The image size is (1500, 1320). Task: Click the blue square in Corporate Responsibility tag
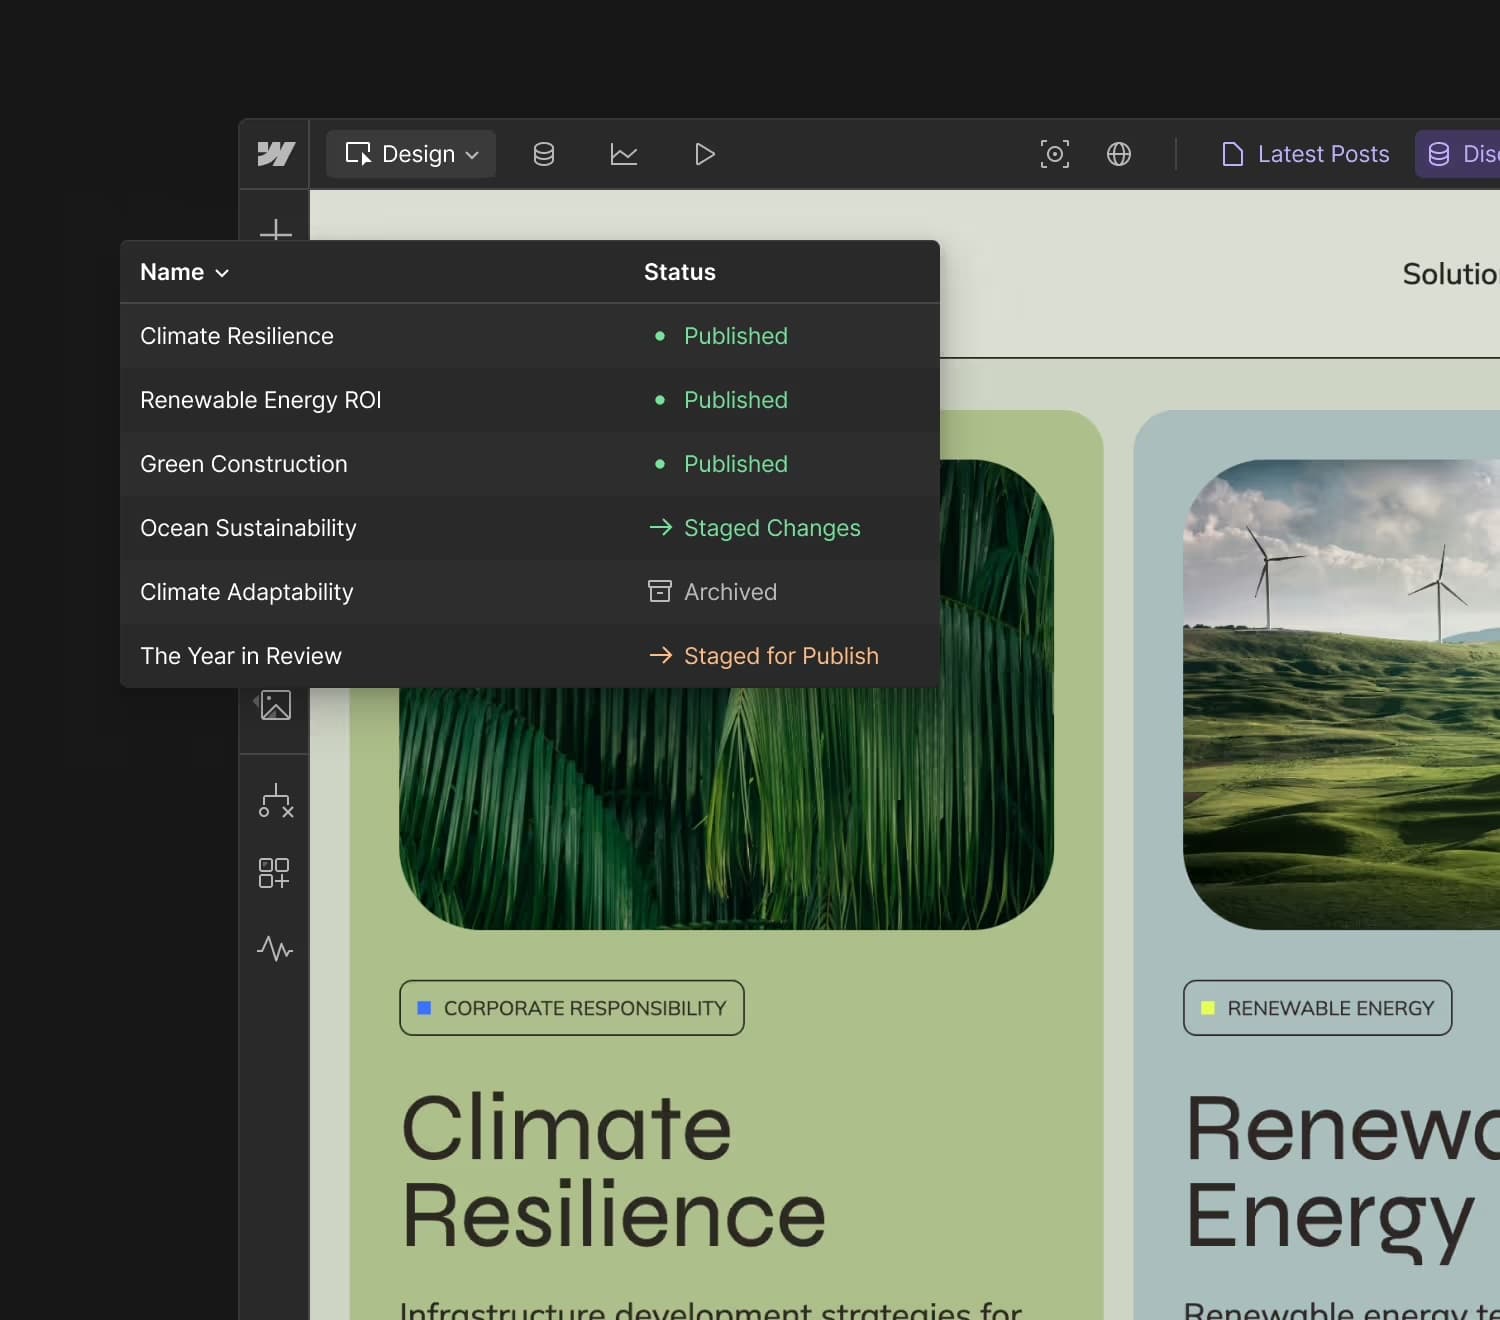(x=424, y=1008)
